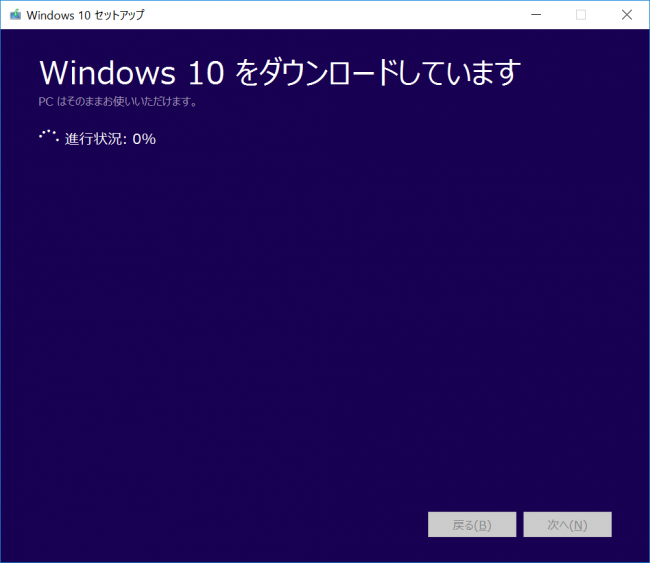This screenshot has width=650, height=563.
Task: Click the 'Windows 10 セットアップ' title bar text
Action: (85, 15)
